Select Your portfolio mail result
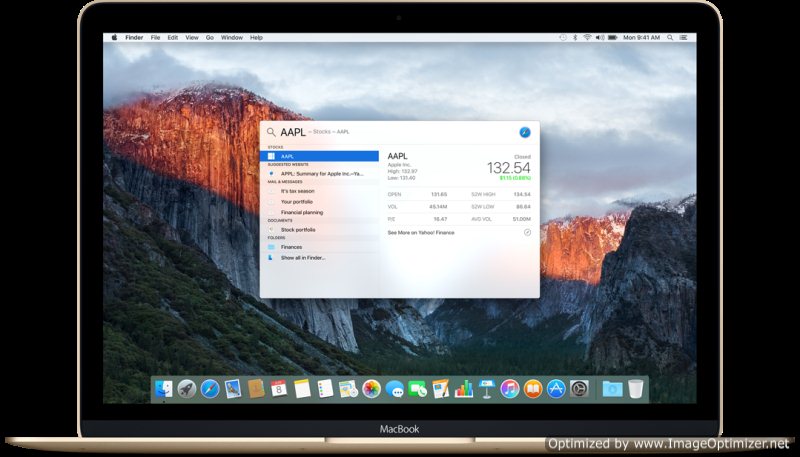Screen dimensions: 800x457 319,202
